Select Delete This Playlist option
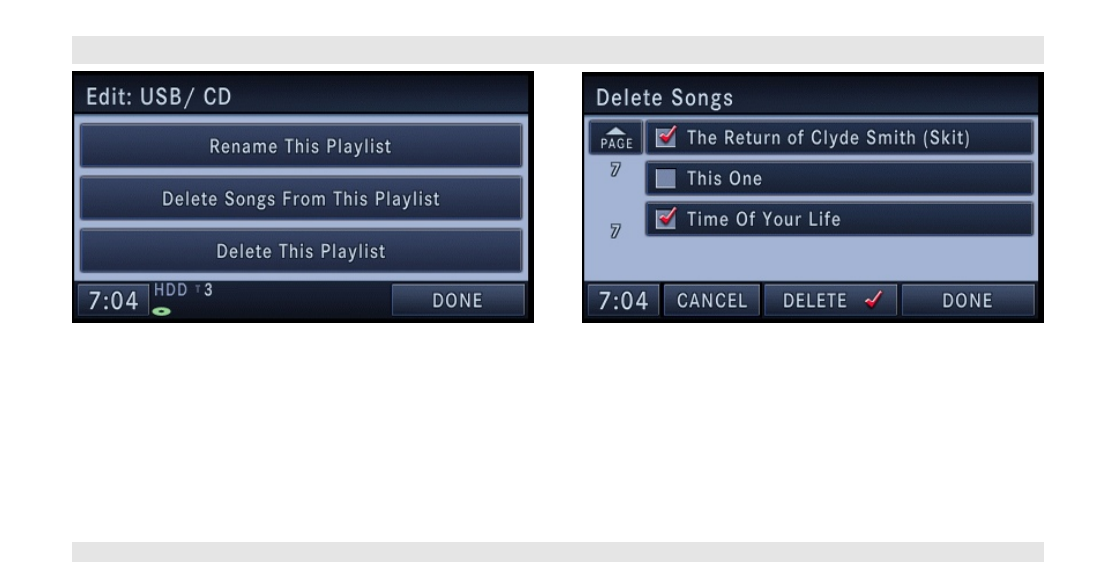1116x576 pixels. coord(301,251)
